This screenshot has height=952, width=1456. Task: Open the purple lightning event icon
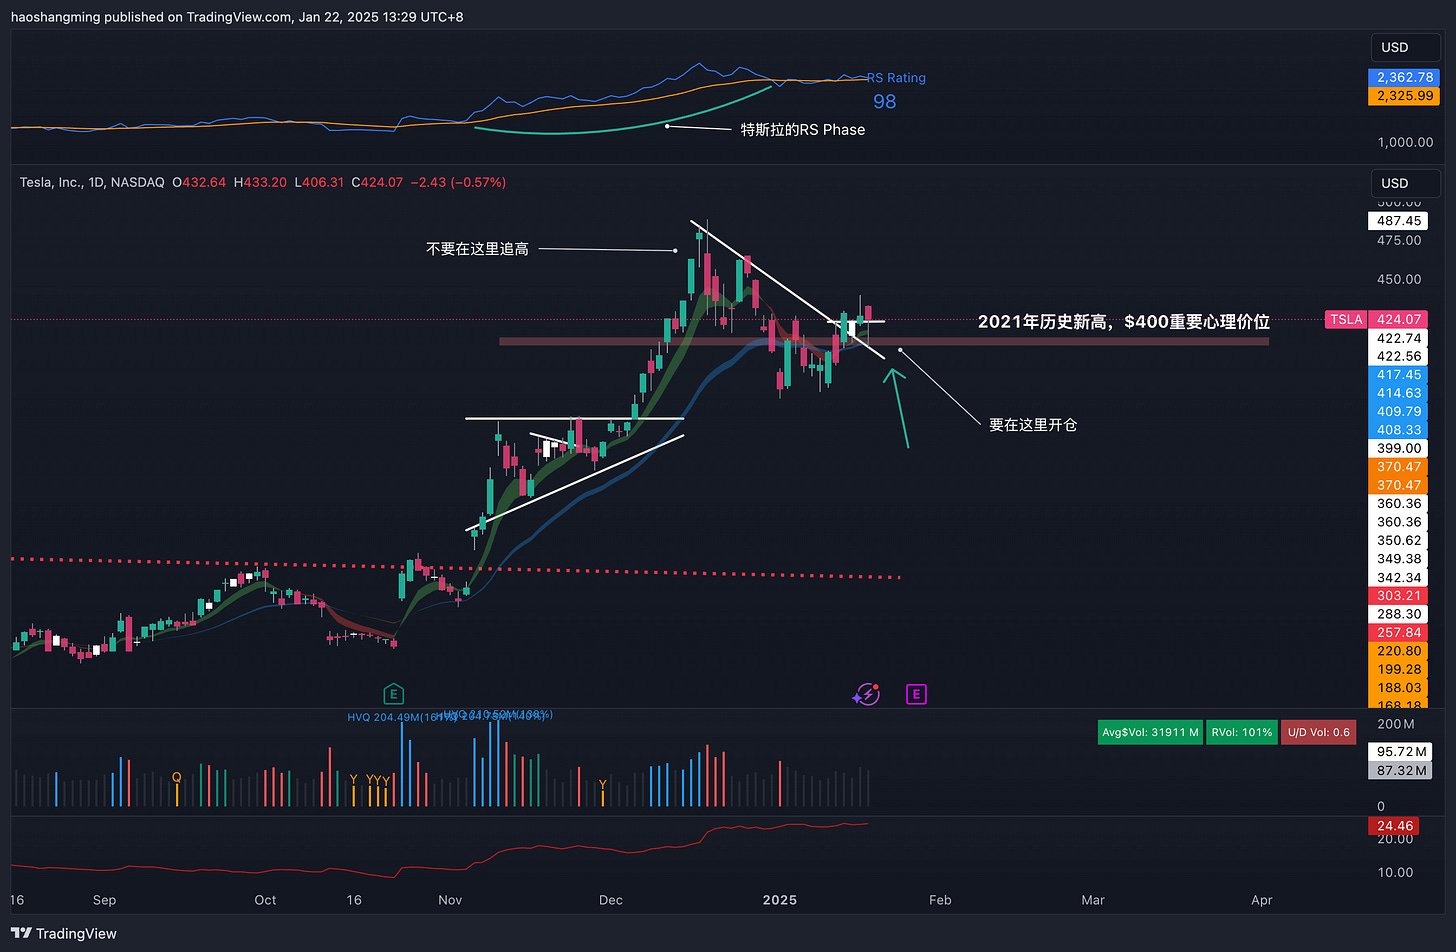[866, 694]
